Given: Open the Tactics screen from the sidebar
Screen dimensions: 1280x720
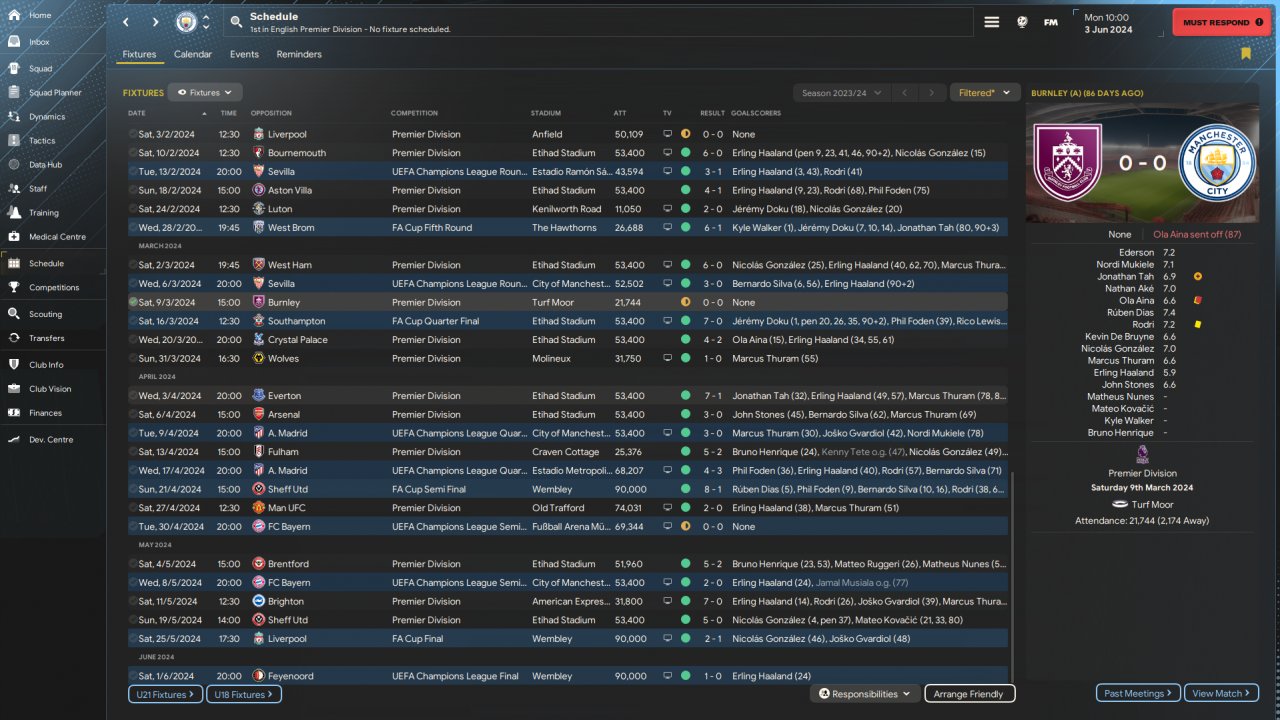Looking at the screenshot, I should 42,141.
